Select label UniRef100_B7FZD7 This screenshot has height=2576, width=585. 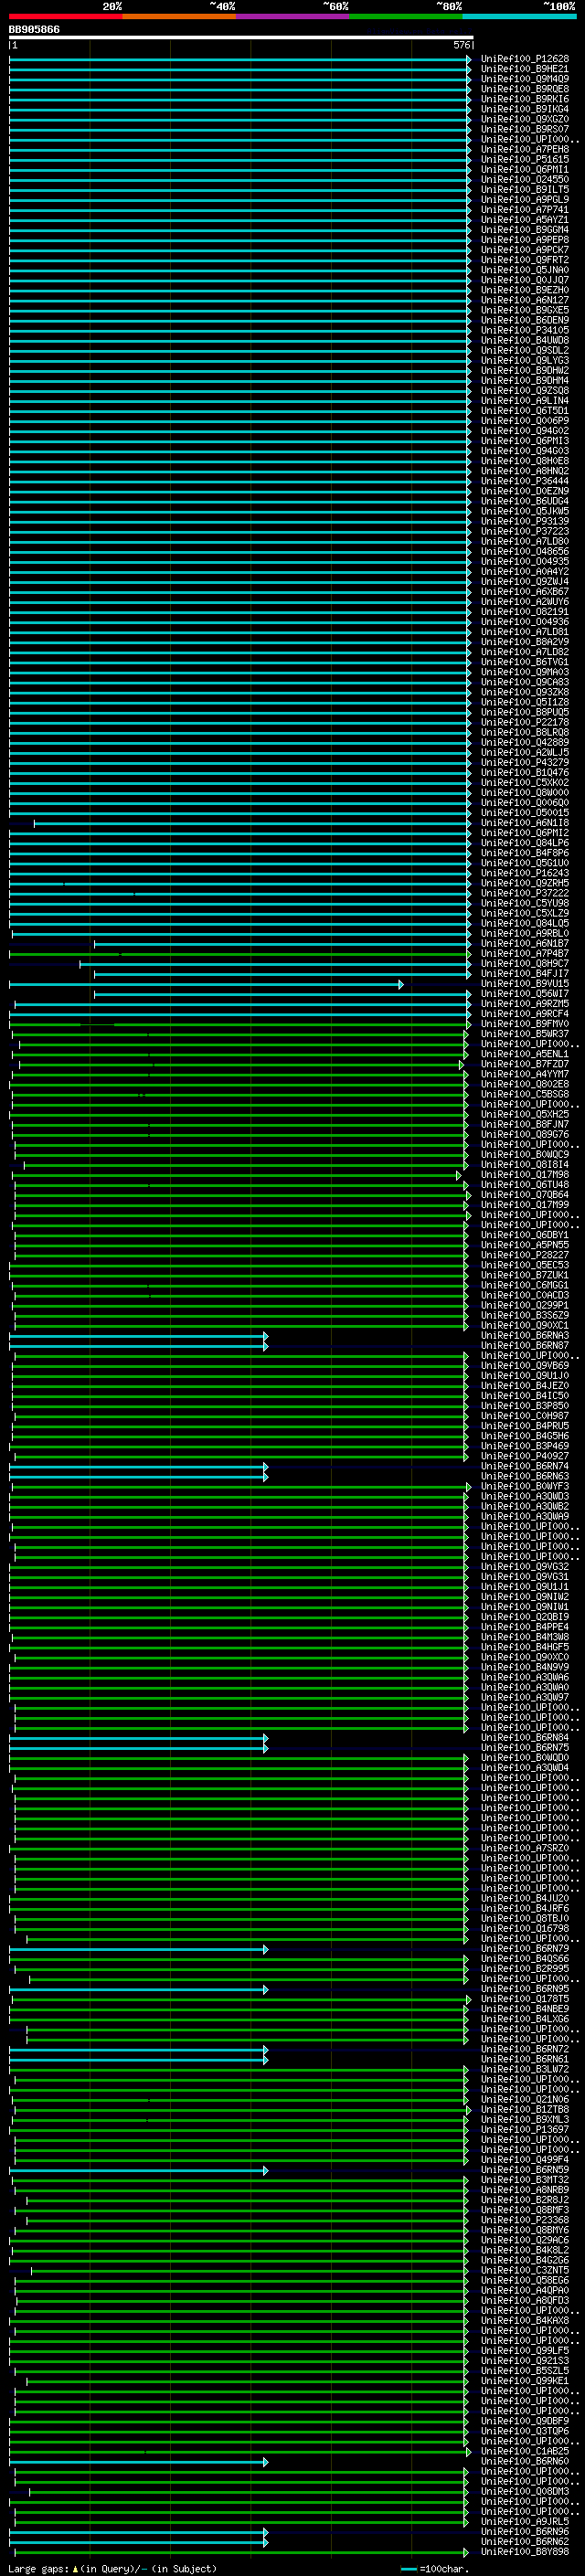(525, 1065)
